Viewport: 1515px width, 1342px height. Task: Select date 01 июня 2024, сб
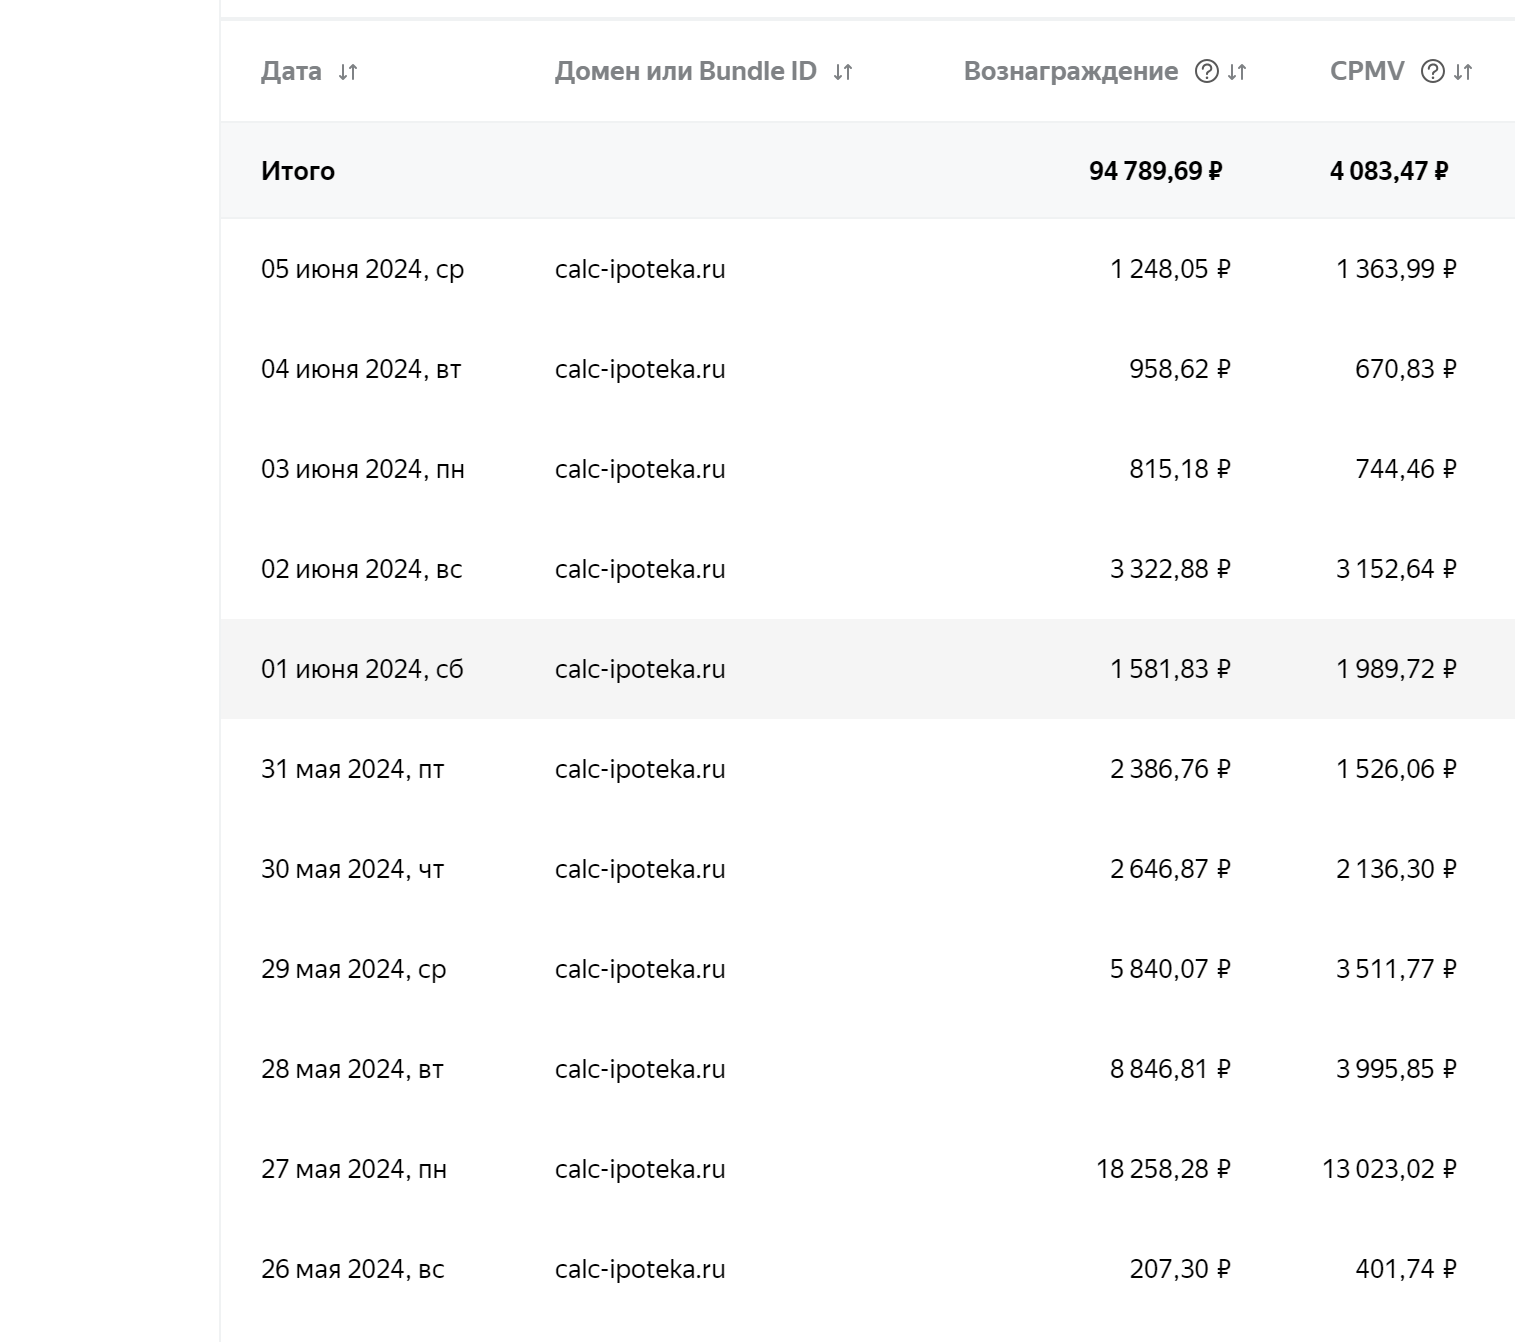point(363,669)
